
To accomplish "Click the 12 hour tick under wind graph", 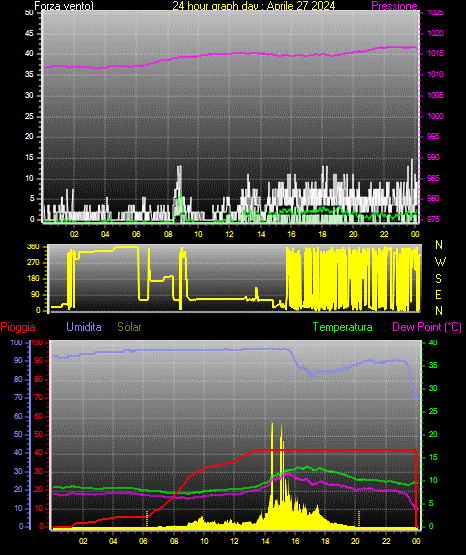I will click(230, 234).
